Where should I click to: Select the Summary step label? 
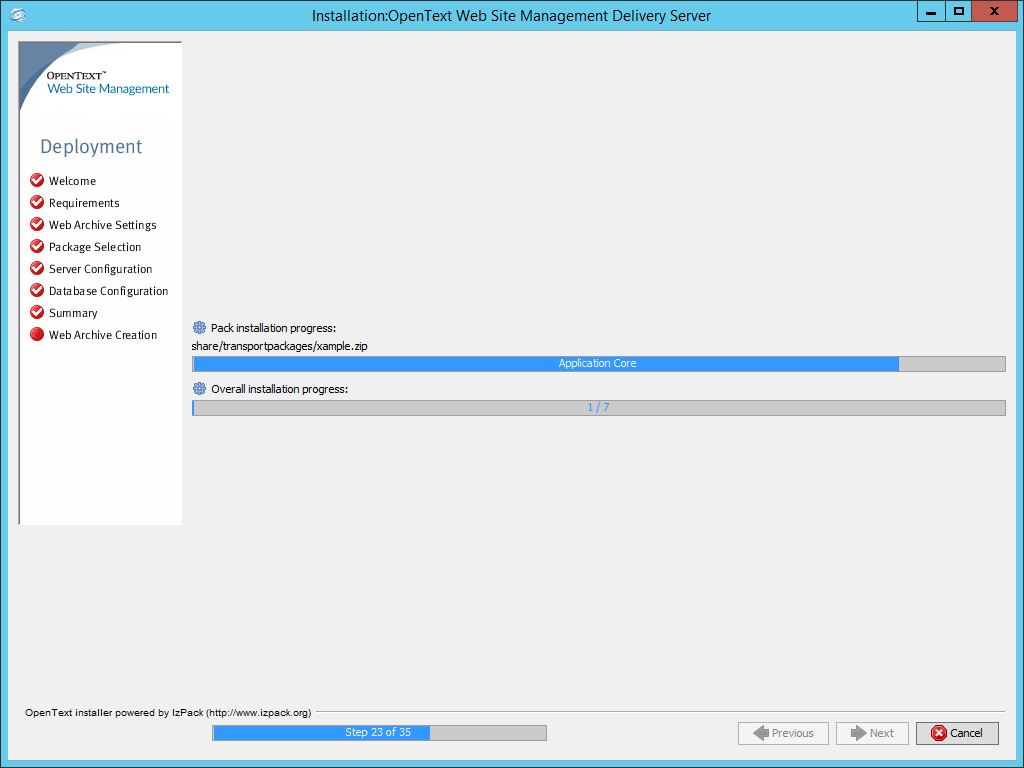point(73,313)
